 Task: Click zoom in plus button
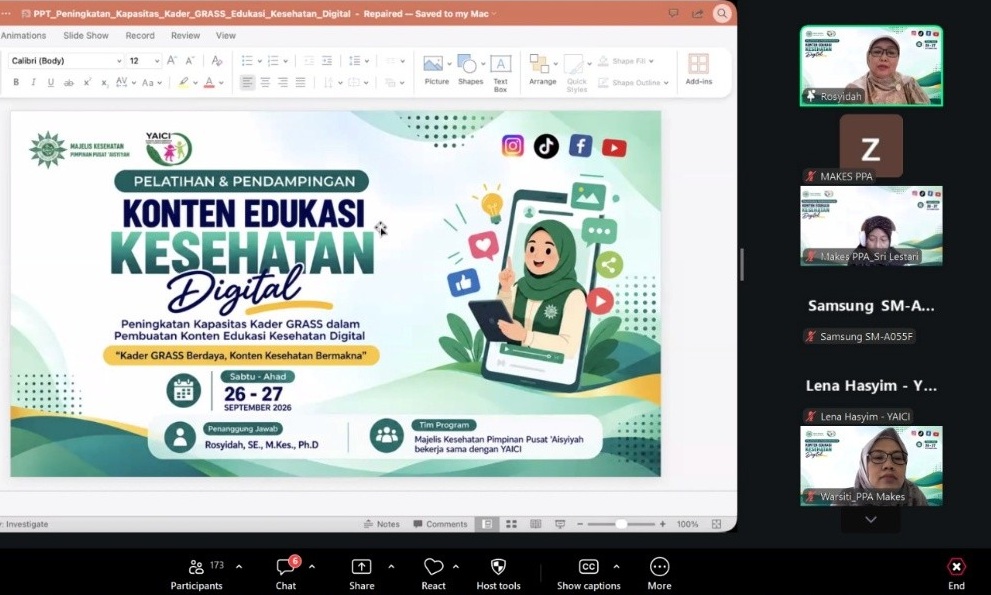(x=662, y=524)
